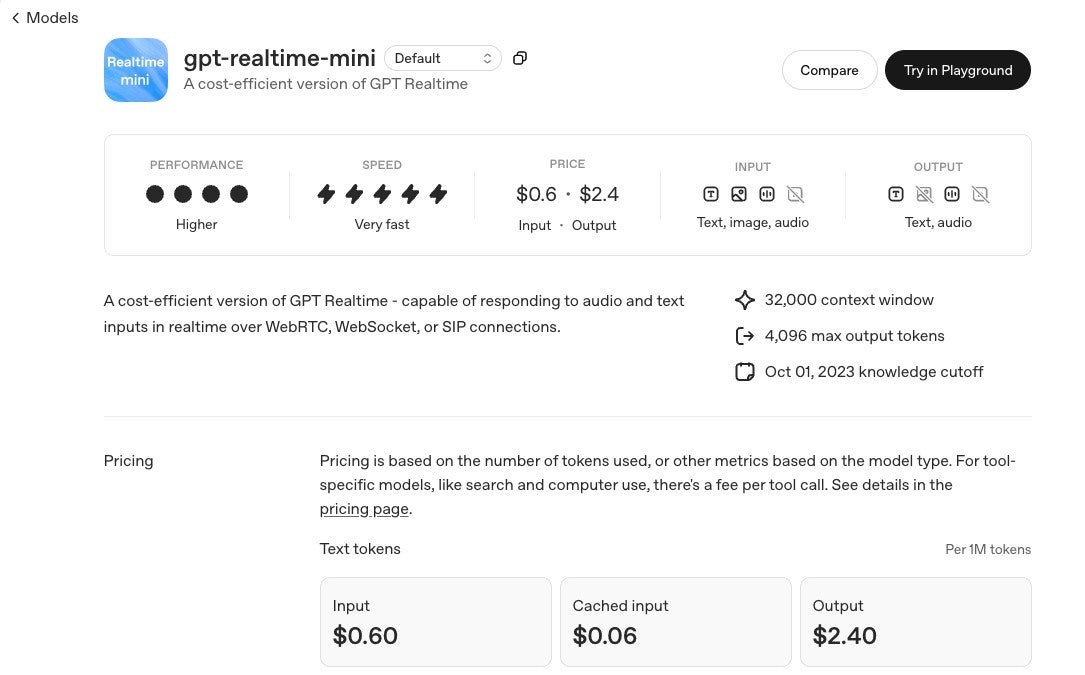
Task: Click the text output modality icon
Action: (896, 194)
